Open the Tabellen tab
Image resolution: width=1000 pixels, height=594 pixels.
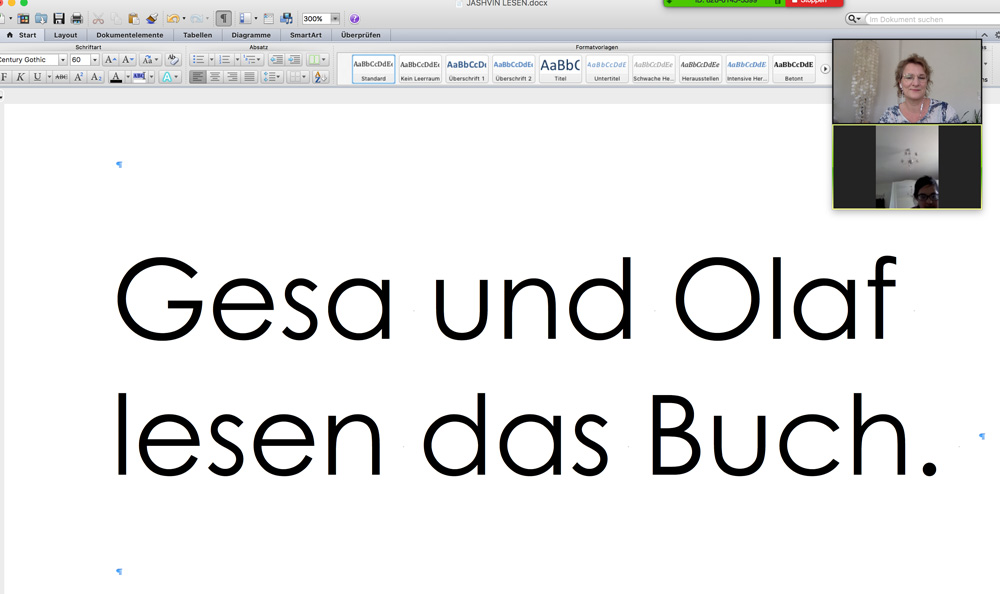coord(198,35)
